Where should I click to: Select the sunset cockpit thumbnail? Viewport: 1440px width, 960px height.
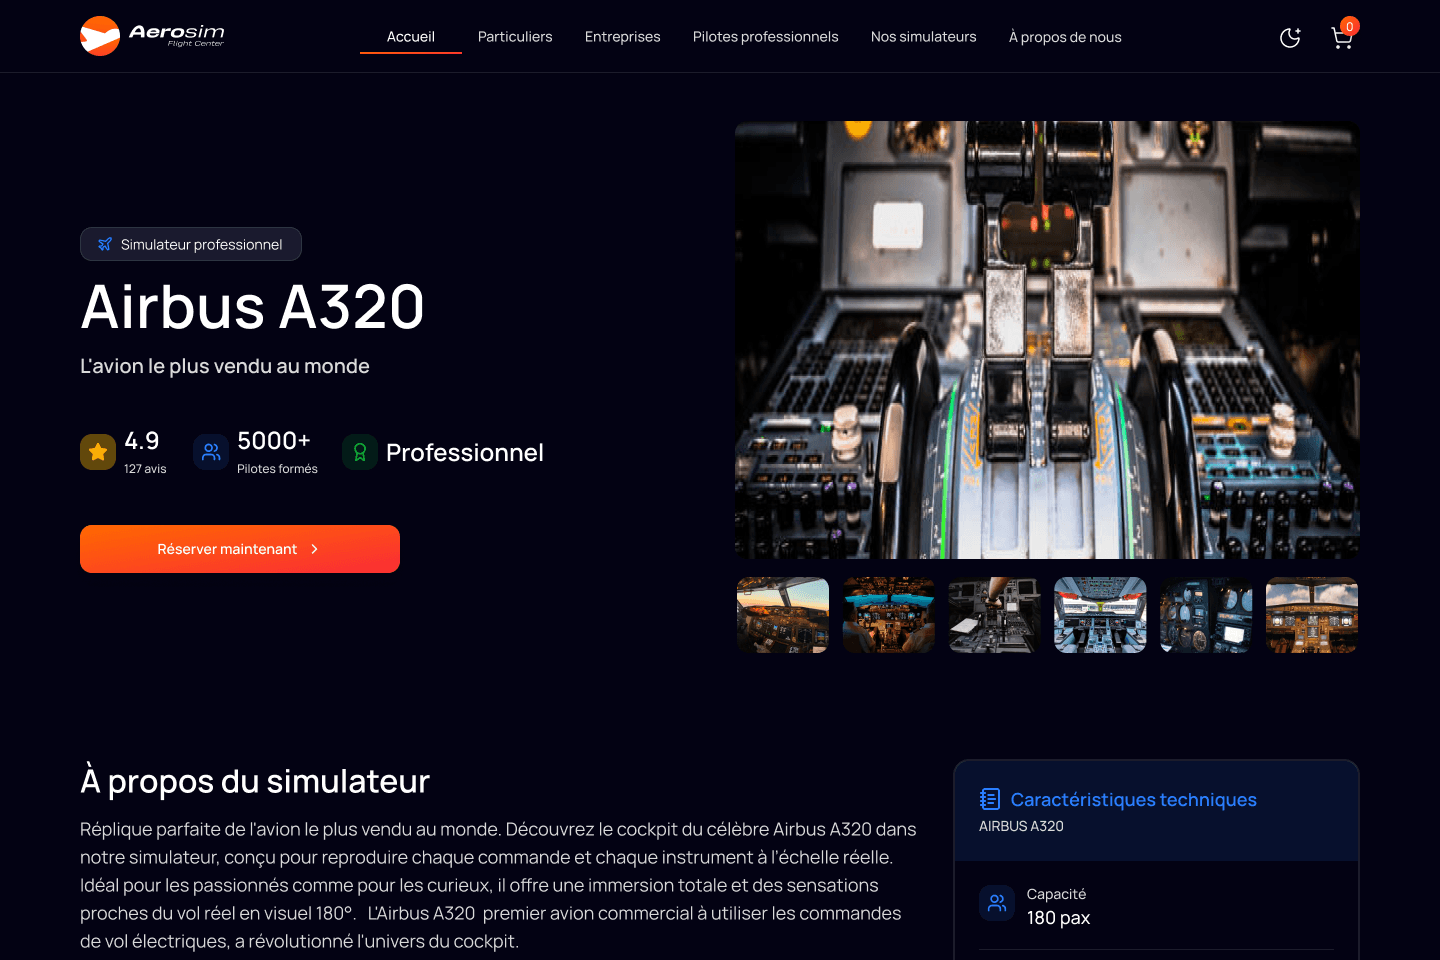783,615
